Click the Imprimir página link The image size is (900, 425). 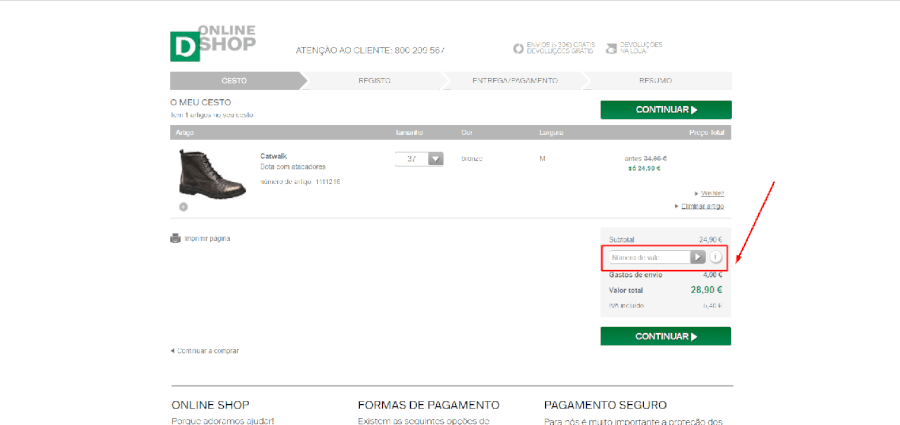click(207, 238)
